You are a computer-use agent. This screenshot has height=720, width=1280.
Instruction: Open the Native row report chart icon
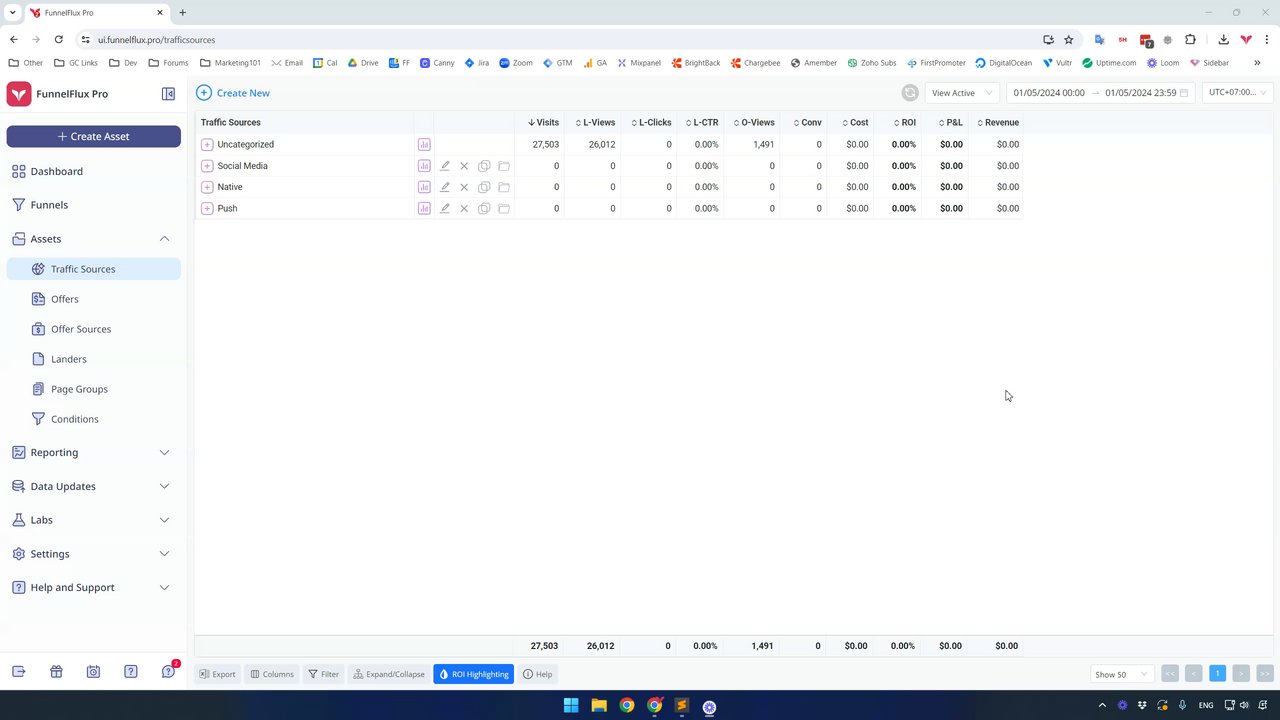coord(424,187)
